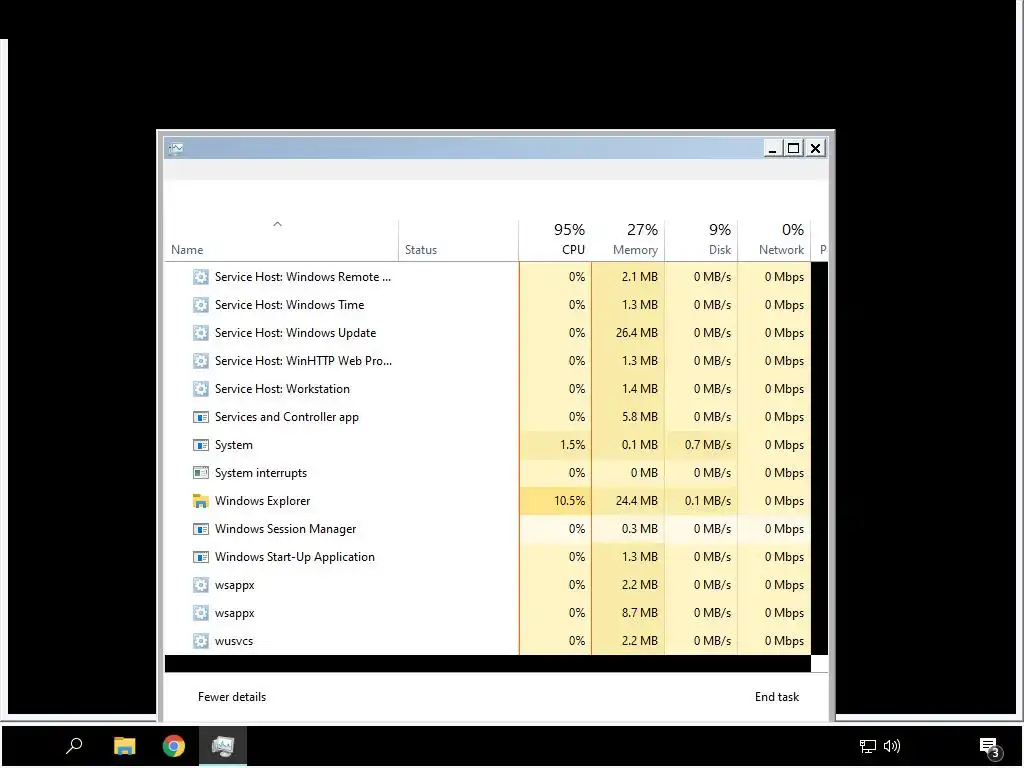This screenshot has width=1024, height=768.
Task: Click the Services and Controller app icon
Action: [x=200, y=417]
